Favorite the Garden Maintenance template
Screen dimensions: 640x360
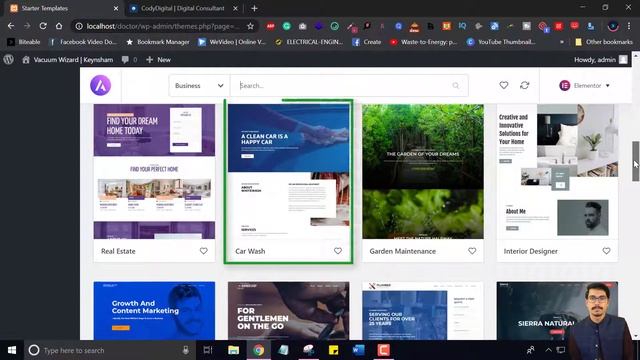pyautogui.click(x=472, y=251)
